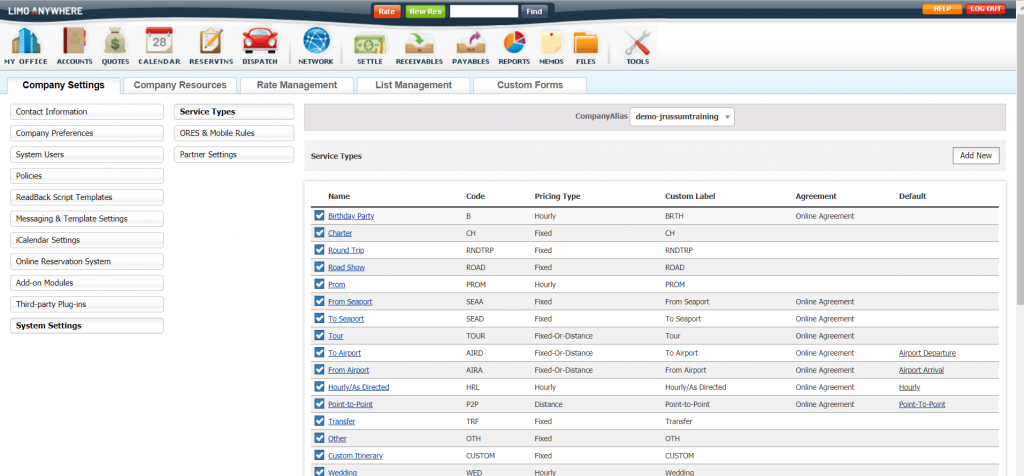
Task: Select Service Types submenu item
Action: (x=234, y=112)
